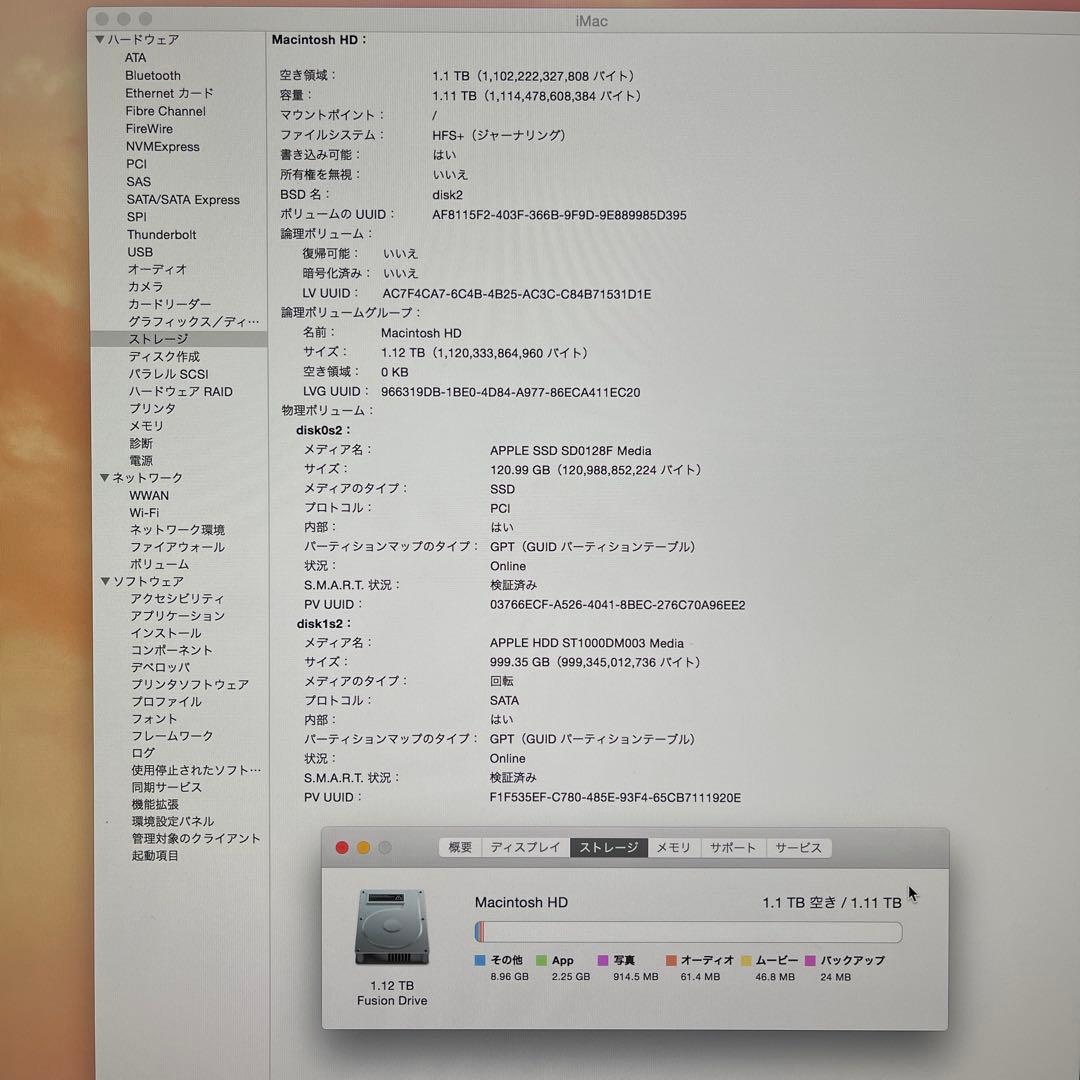This screenshot has width=1080, height=1080.
Task: Select Thunderbolt in the sidebar
Action: coord(163,234)
